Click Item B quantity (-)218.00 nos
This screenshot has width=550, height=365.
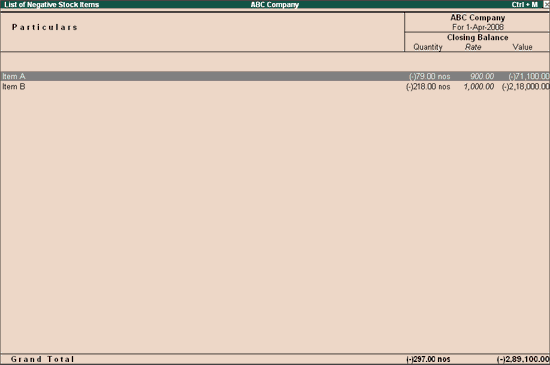[428, 87]
